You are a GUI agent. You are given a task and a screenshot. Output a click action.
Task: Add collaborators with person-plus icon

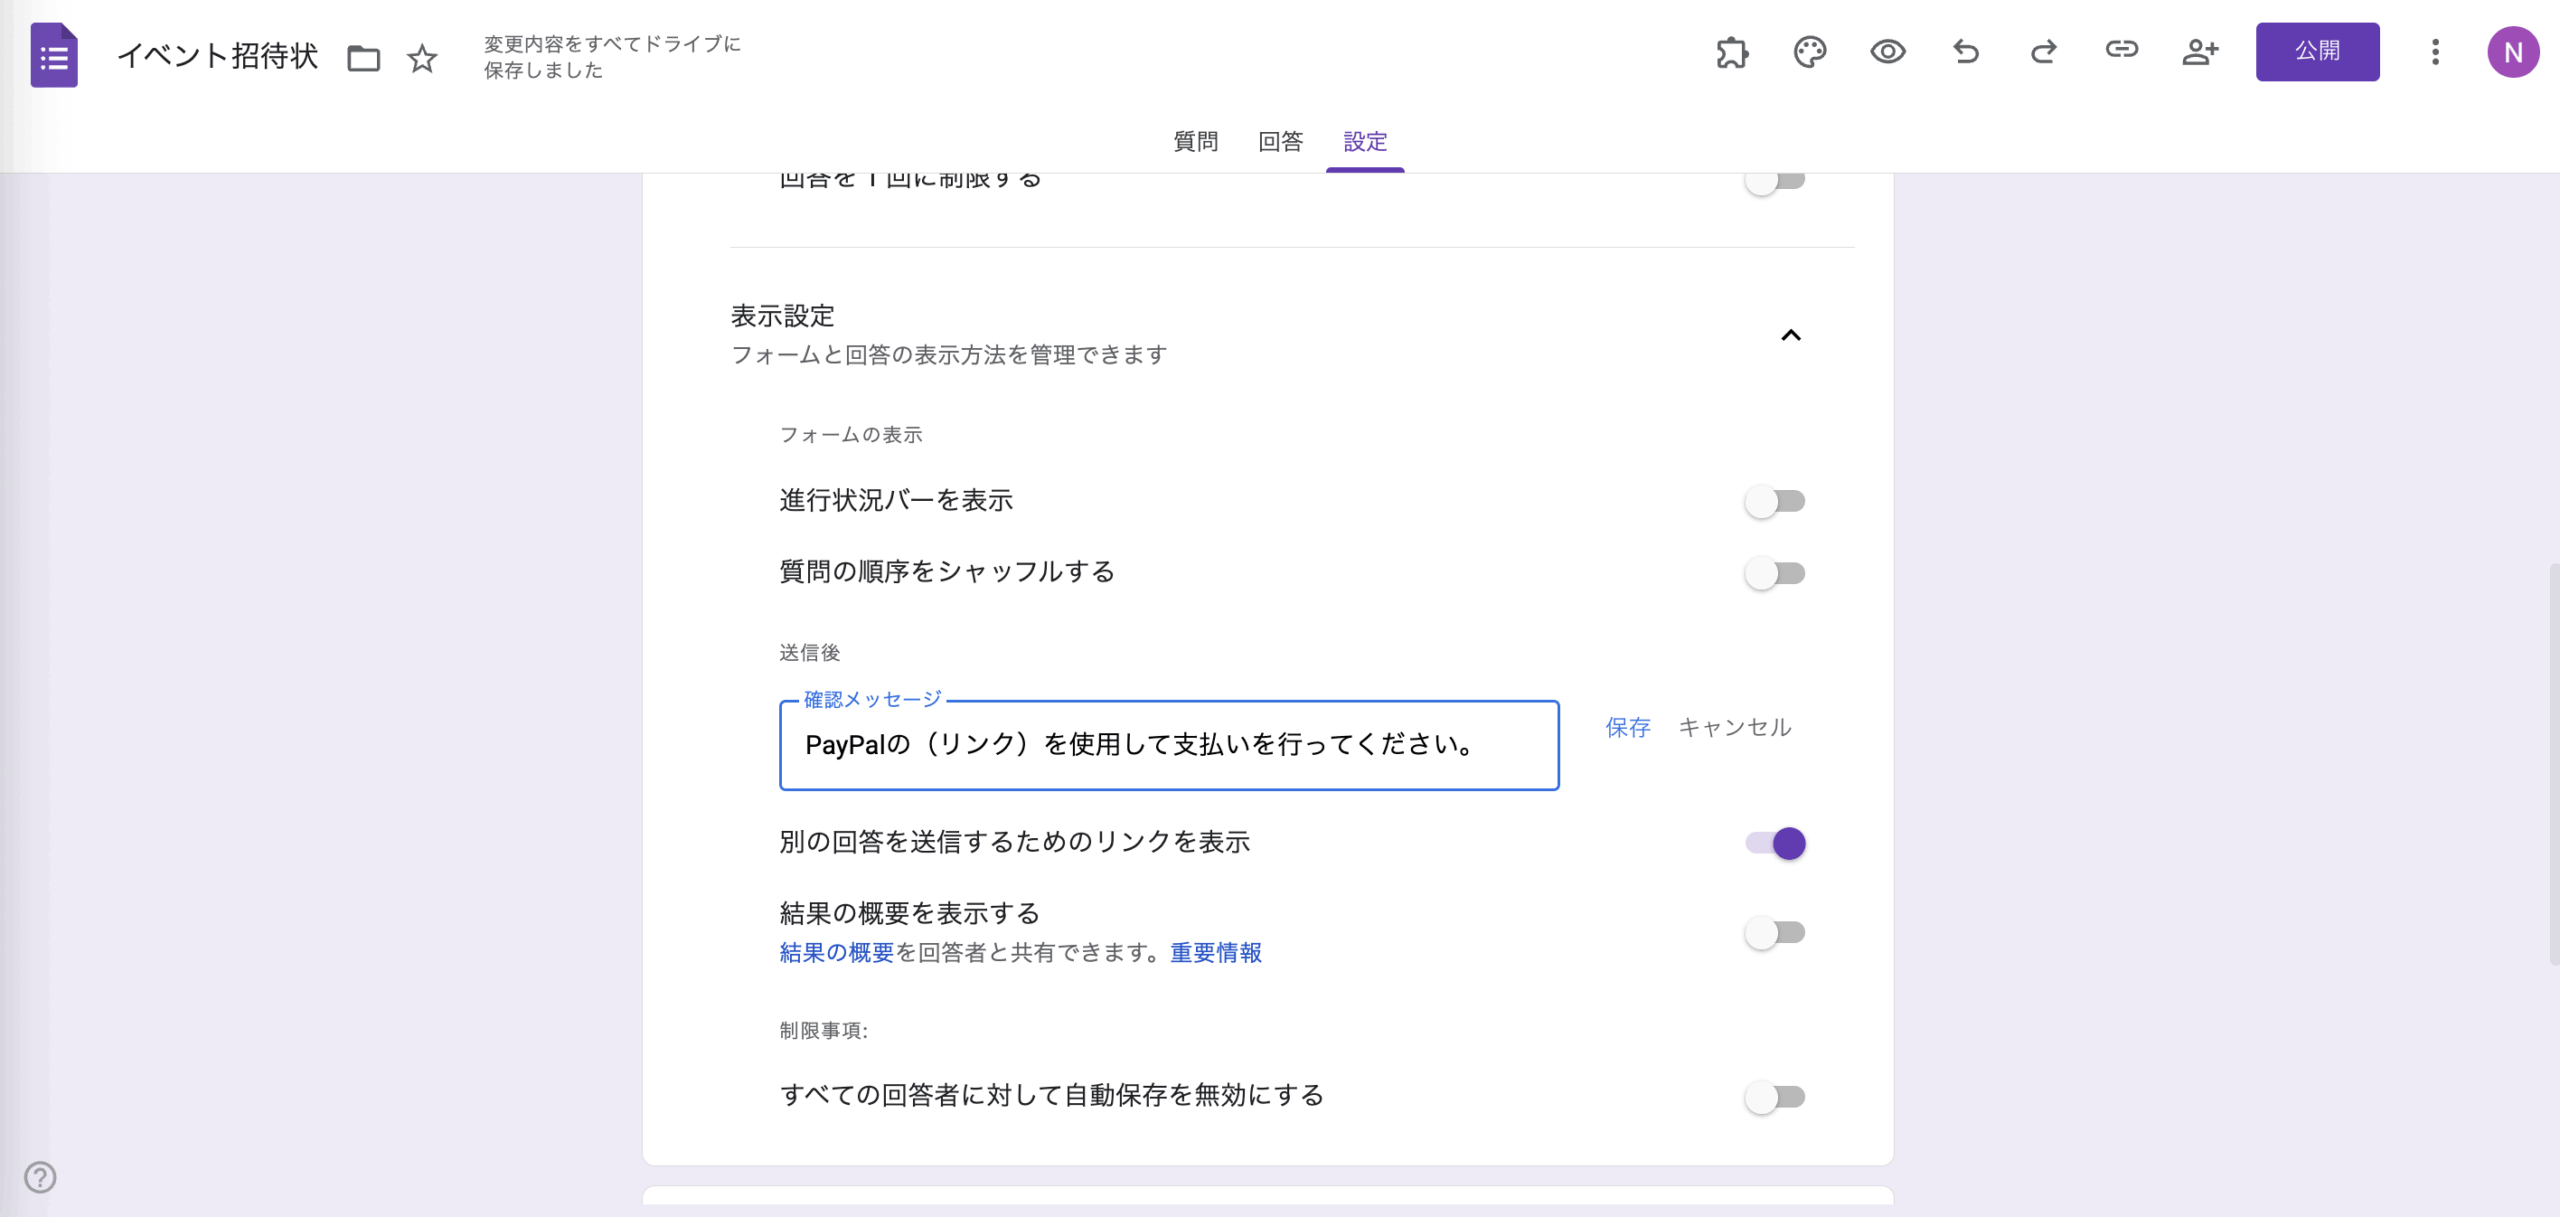[2199, 52]
